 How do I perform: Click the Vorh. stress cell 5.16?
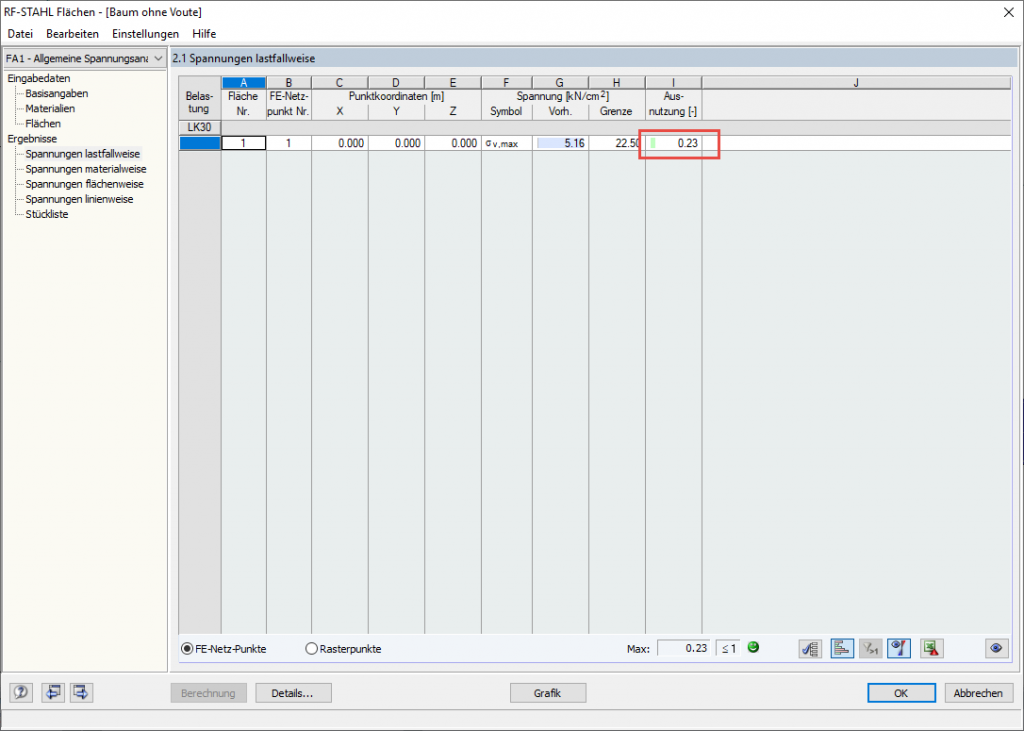click(560, 143)
